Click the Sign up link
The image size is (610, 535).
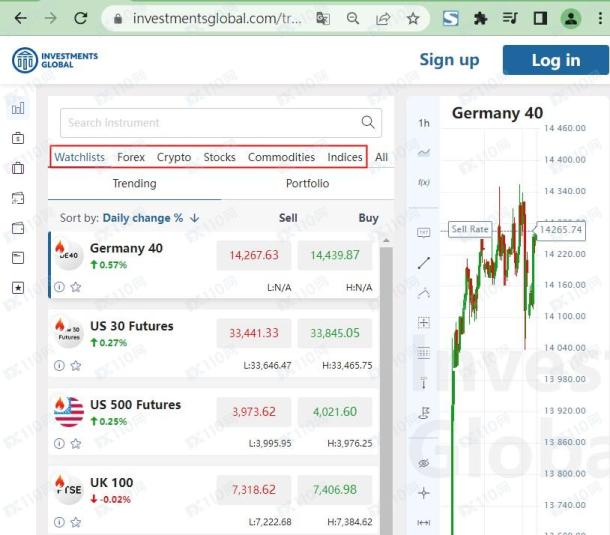pos(449,60)
